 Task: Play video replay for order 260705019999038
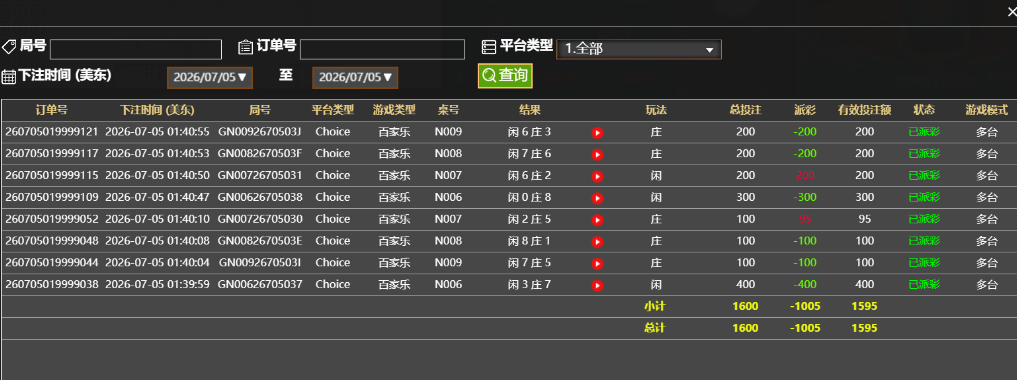click(597, 285)
